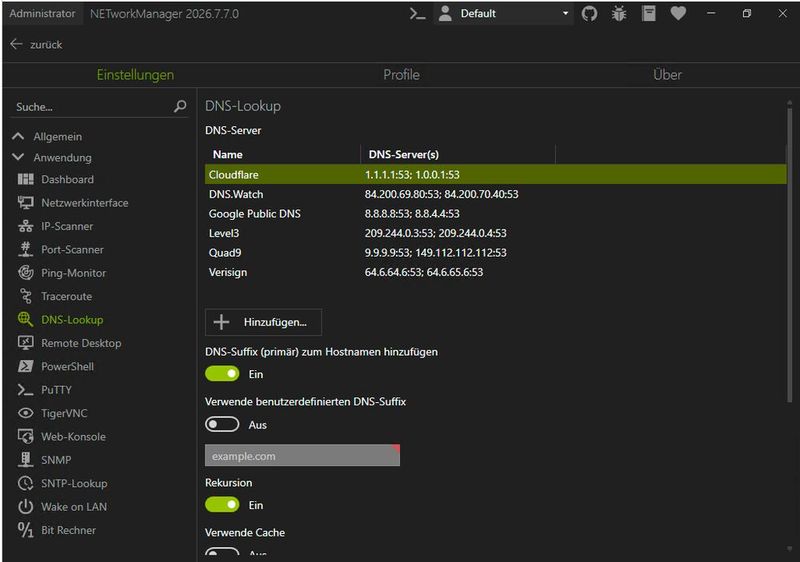This screenshot has width=800, height=562.
Task: Select the TigerVNC eye icon
Action: [x=26, y=413]
